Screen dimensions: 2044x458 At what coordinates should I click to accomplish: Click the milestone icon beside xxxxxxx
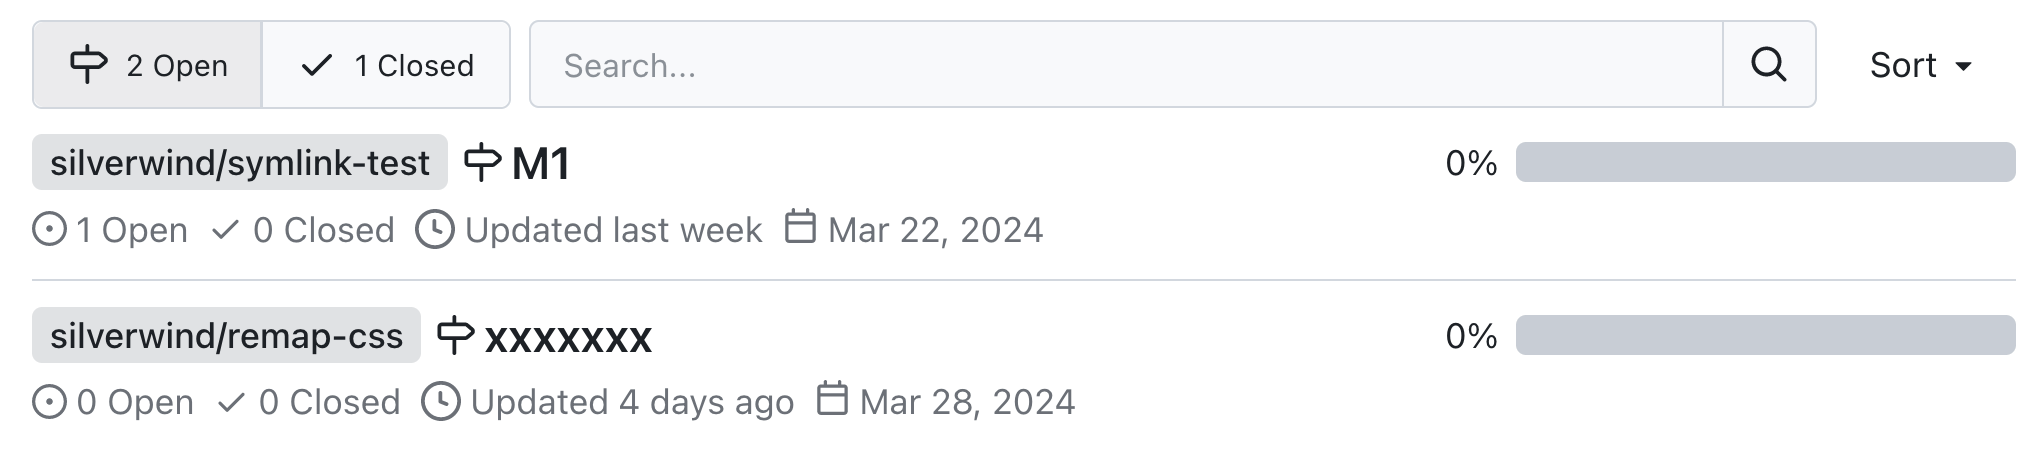[x=455, y=335]
